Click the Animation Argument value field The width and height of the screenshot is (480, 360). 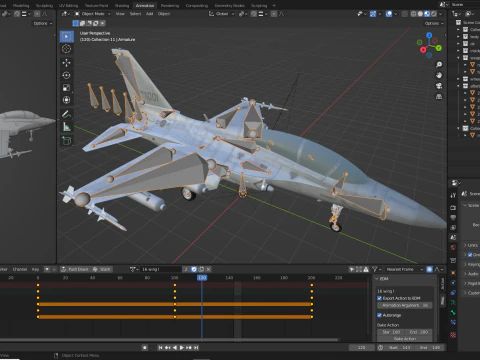coord(405,305)
